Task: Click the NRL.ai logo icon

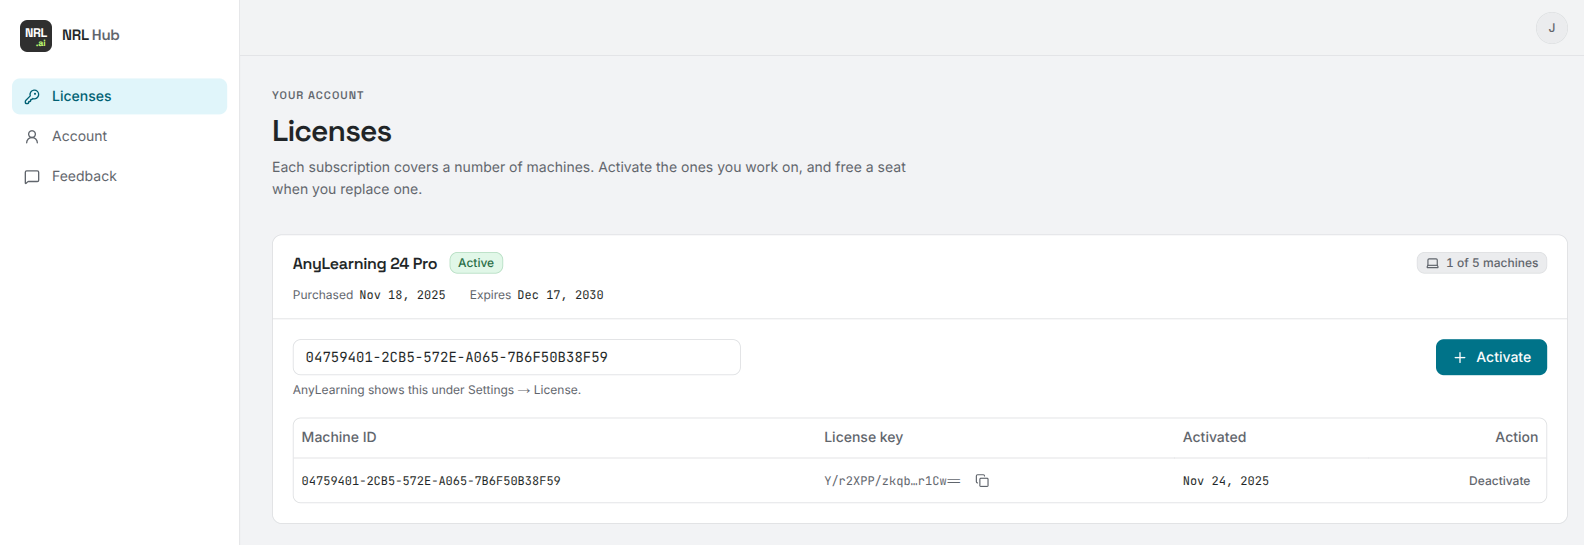Action: coord(36,36)
